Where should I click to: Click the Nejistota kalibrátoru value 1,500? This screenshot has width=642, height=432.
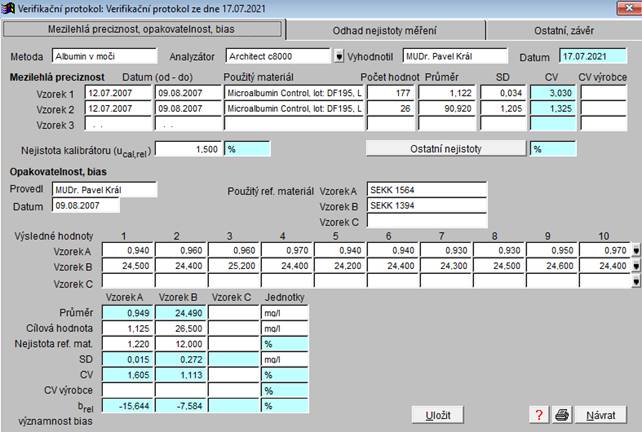click(188, 148)
